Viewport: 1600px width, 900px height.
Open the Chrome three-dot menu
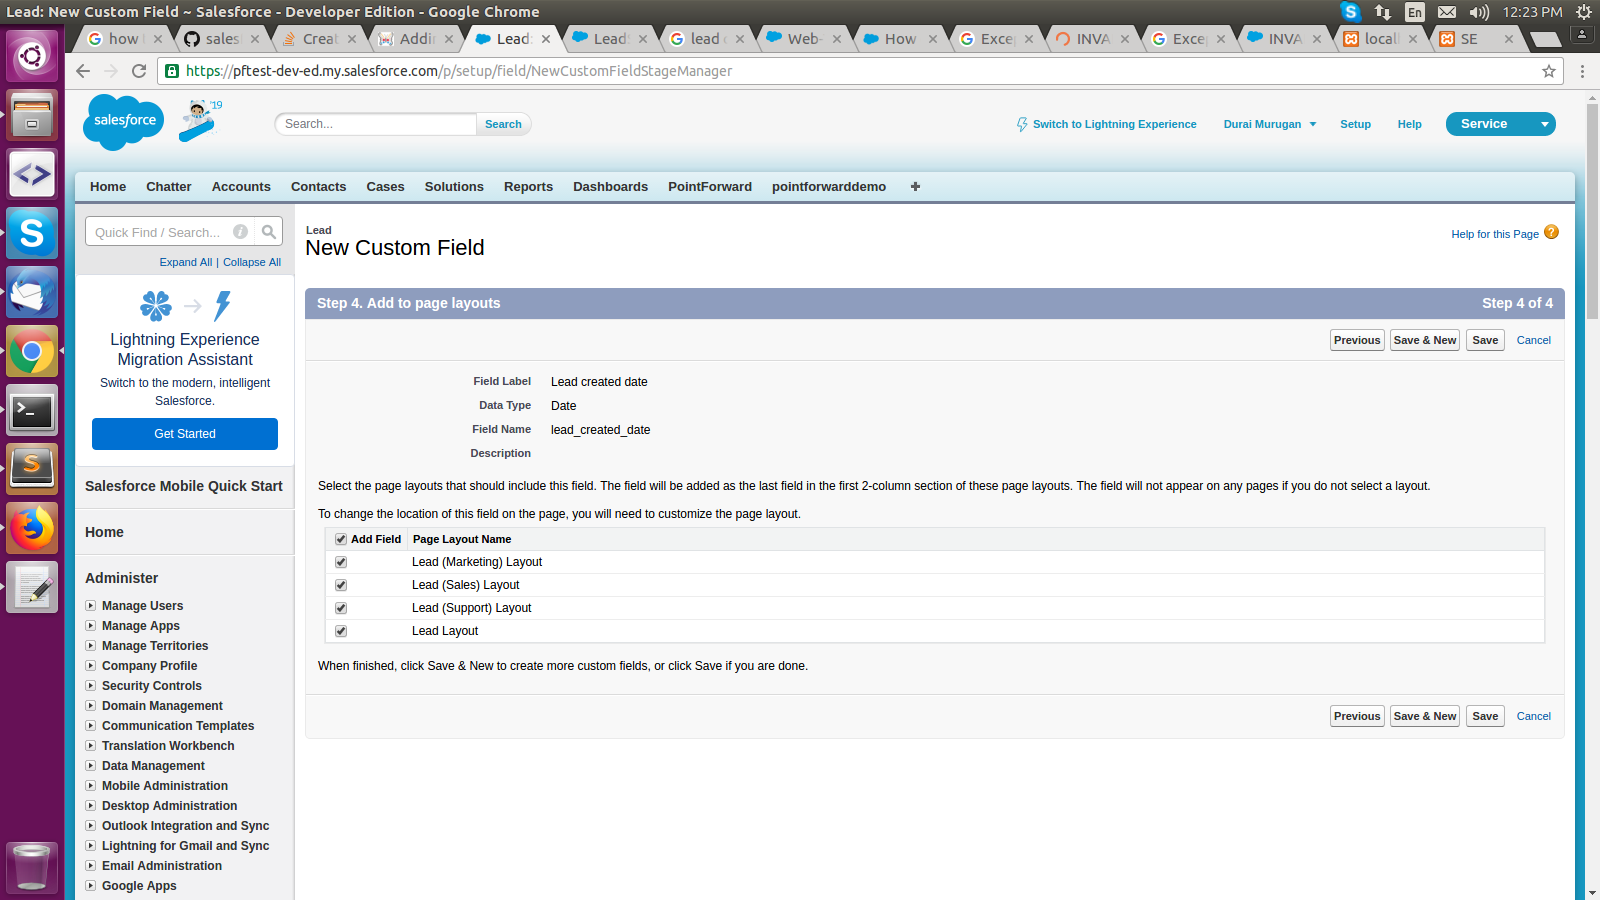(1582, 71)
